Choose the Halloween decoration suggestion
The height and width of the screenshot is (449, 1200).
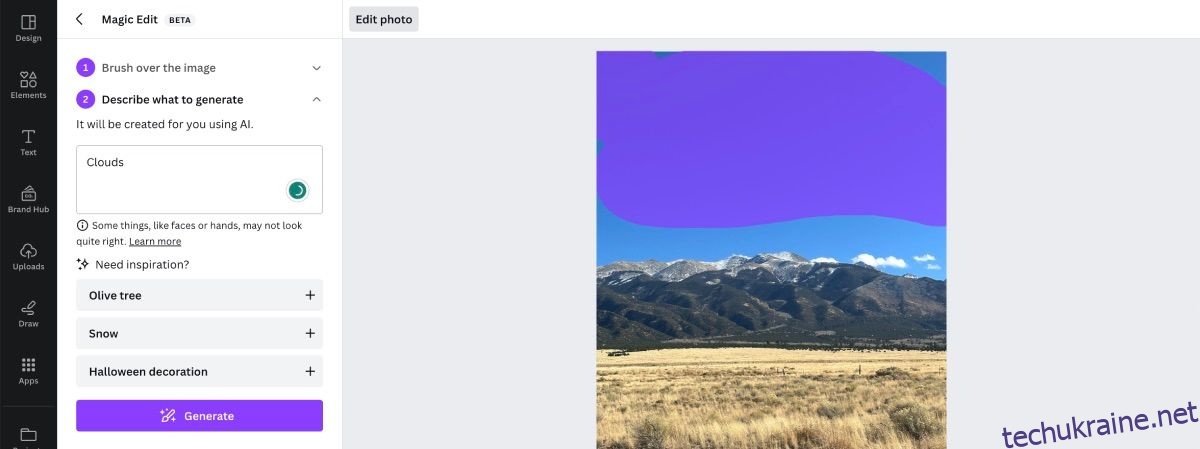[199, 371]
